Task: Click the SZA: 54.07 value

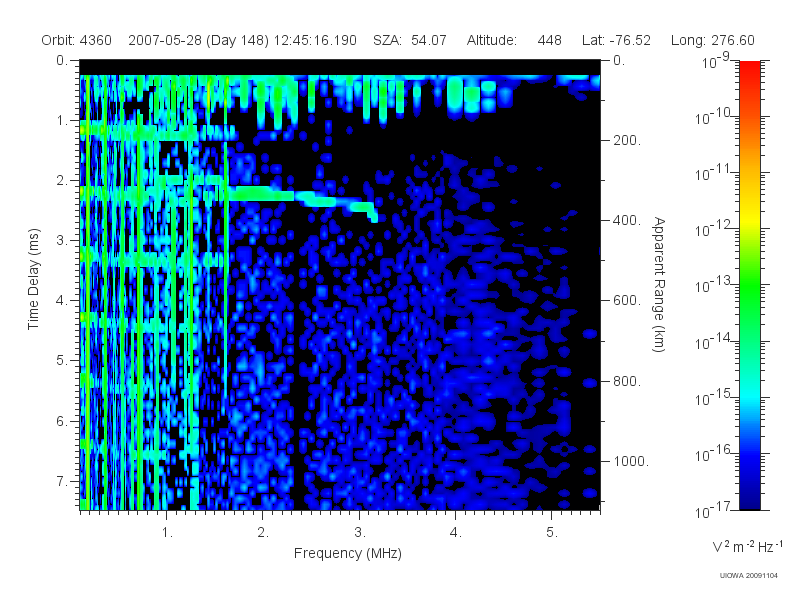Action: click(410, 40)
